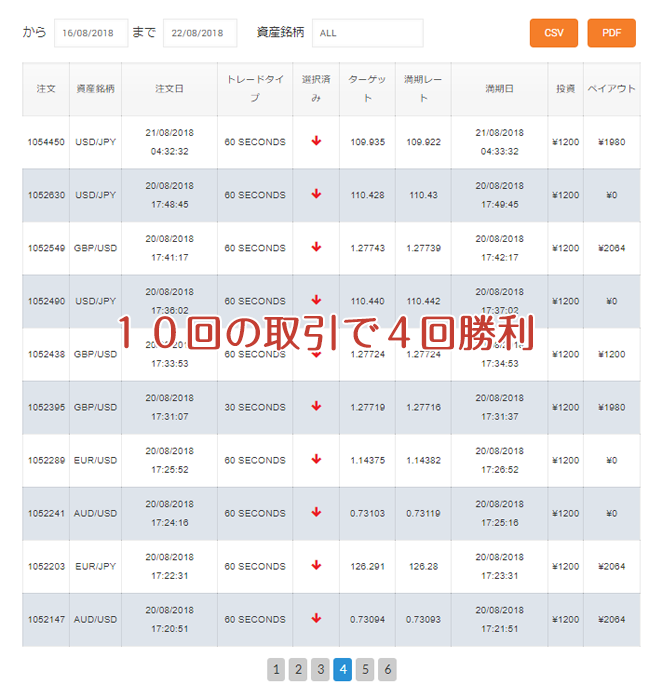This screenshot has width=660, height=700.
Task: Click payout ¥1980 in order 1054450 row
Action: click(611, 142)
